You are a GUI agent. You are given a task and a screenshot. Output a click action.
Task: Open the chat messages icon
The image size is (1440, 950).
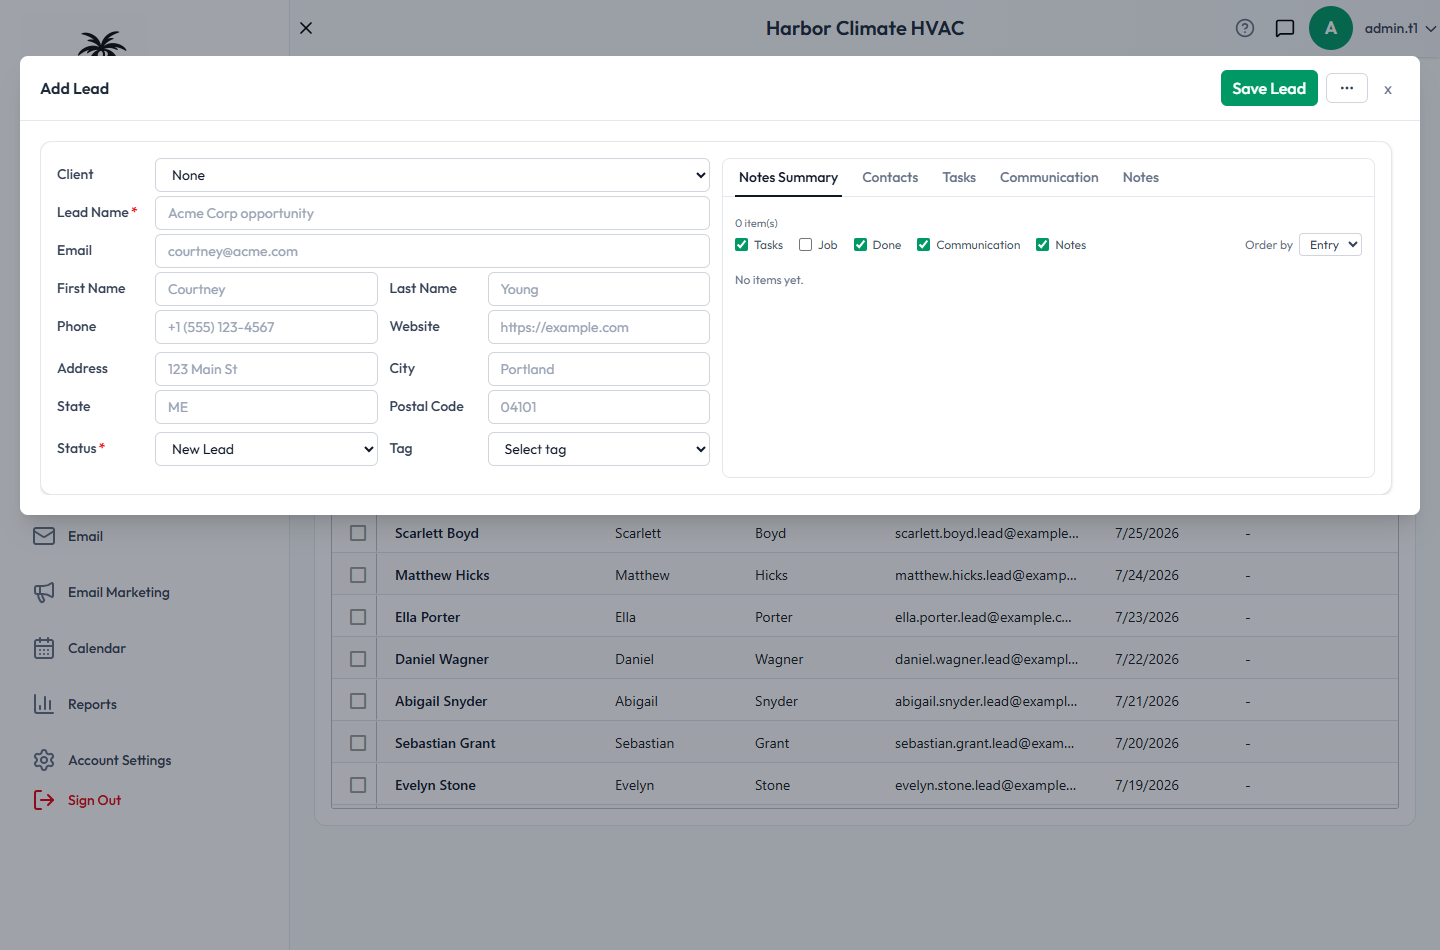[1285, 28]
